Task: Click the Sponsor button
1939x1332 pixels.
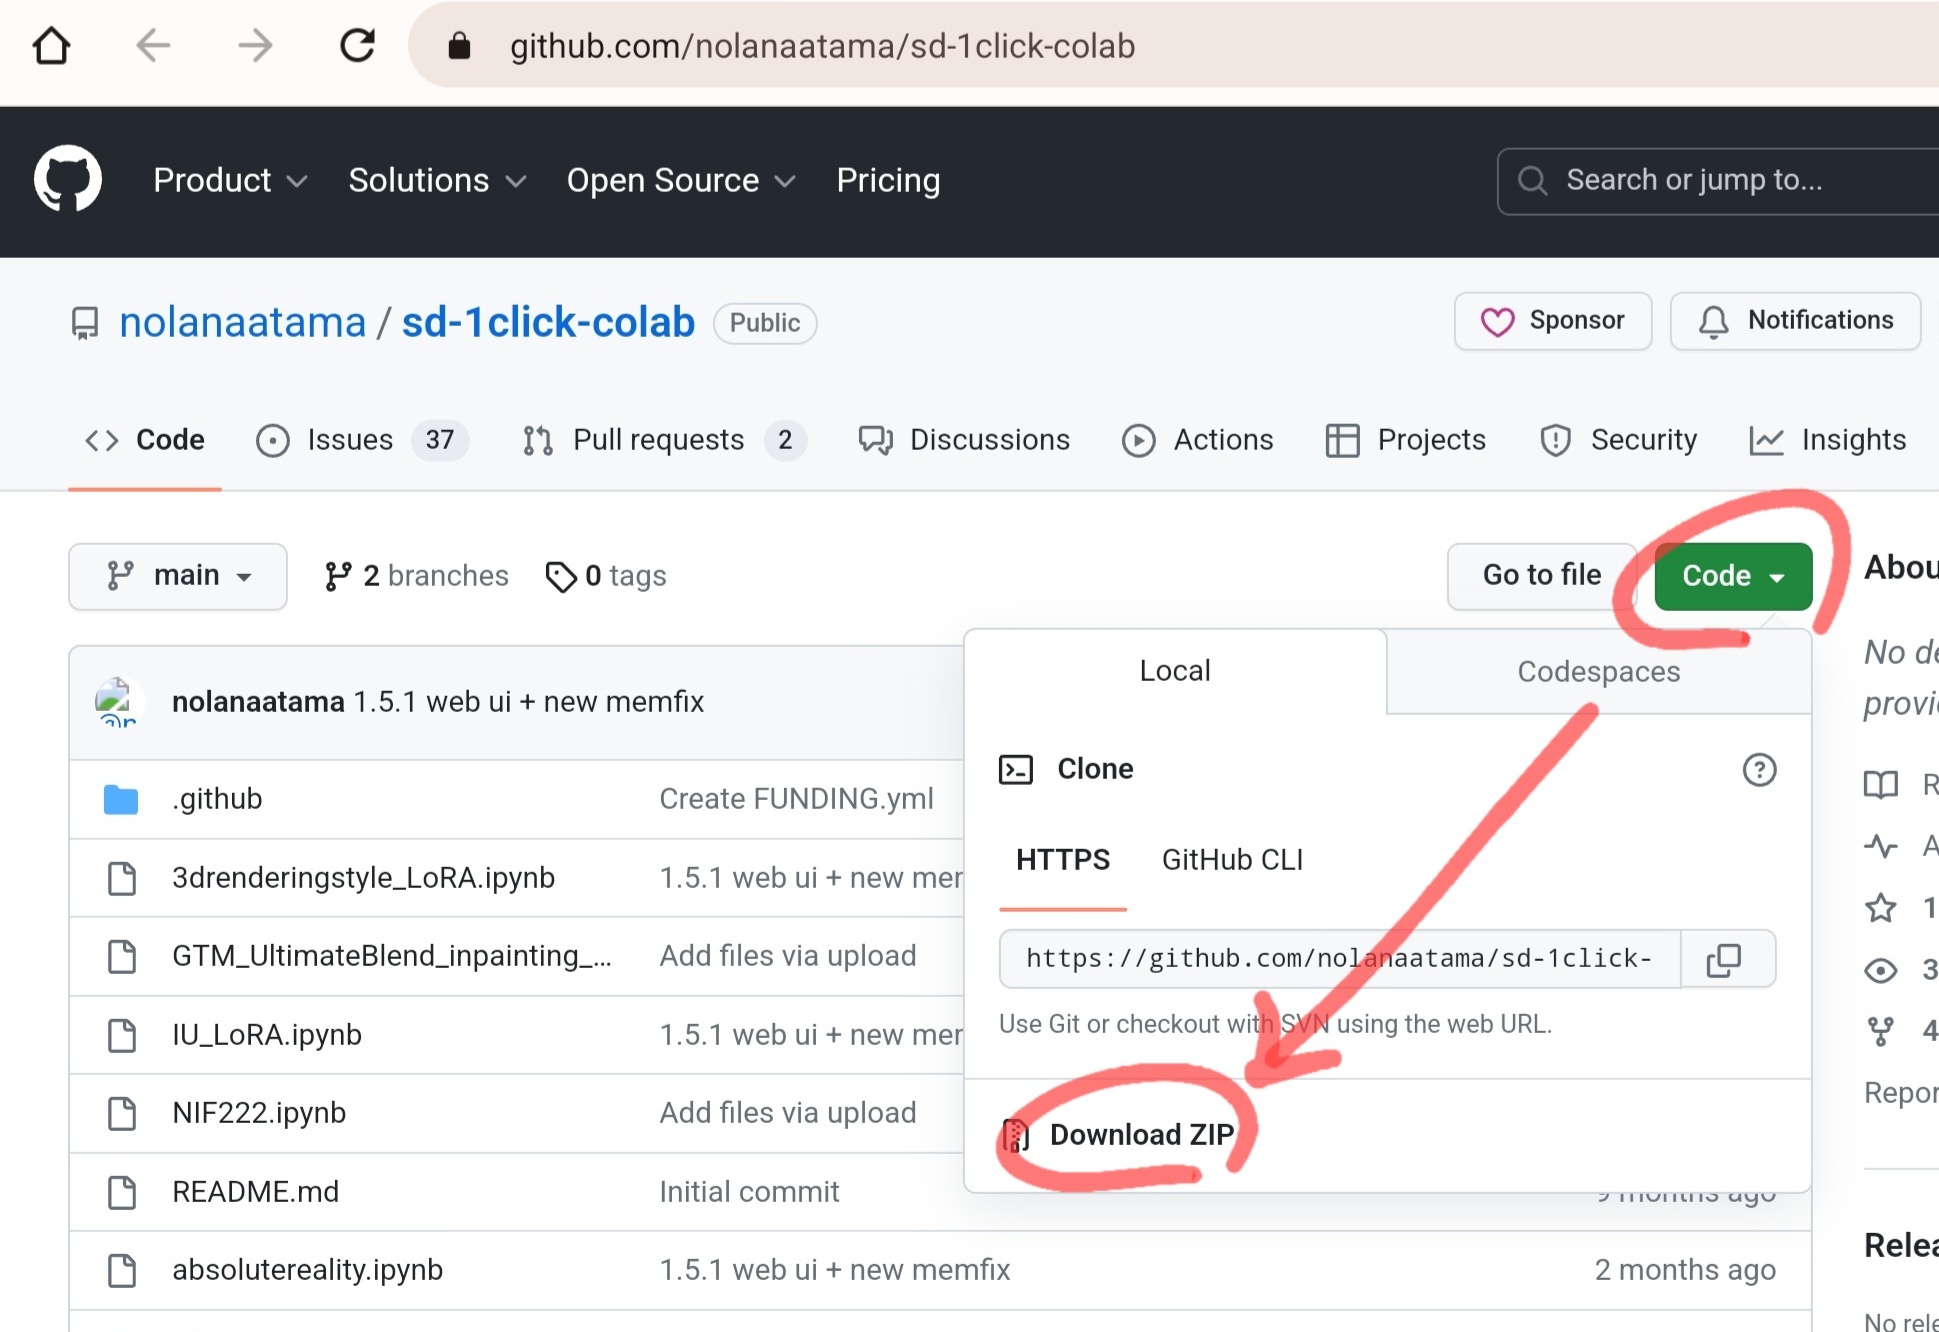Action: click(1552, 321)
